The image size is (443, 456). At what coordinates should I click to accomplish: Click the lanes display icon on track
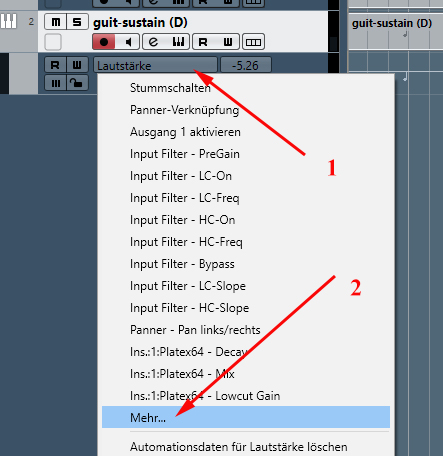pyautogui.click(x=253, y=42)
